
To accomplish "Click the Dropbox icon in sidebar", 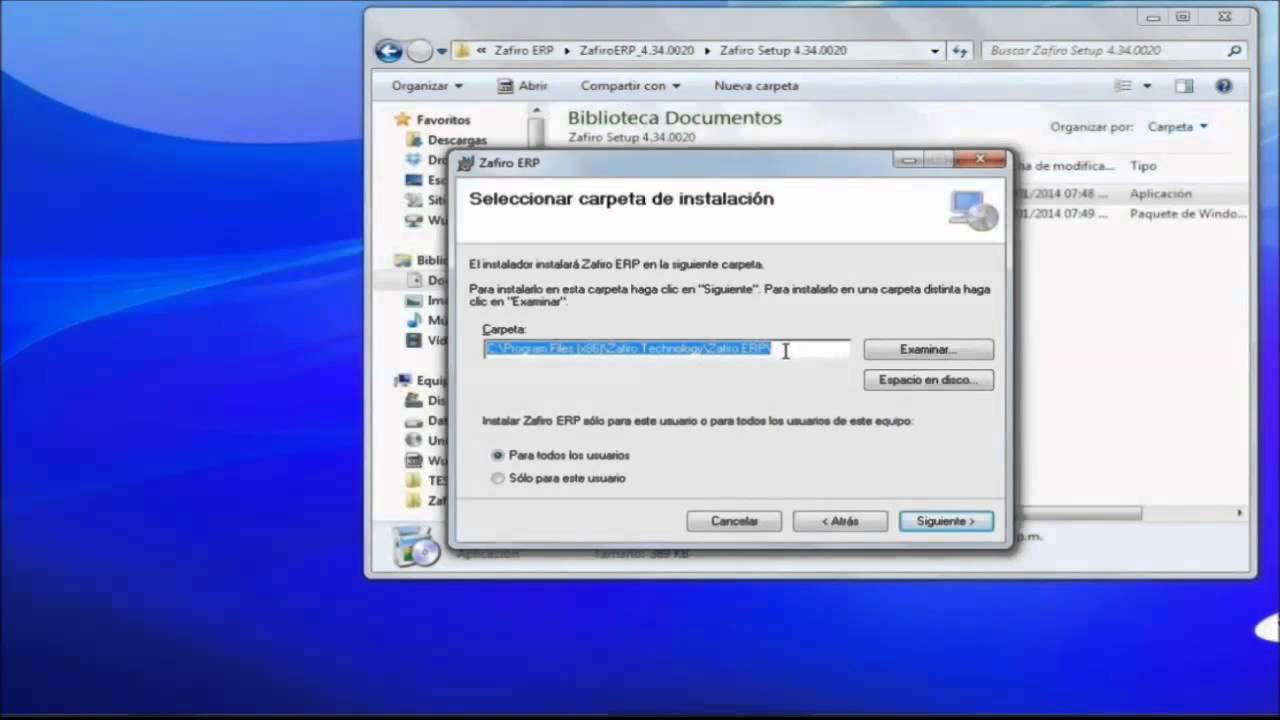I will pyautogui.click(x=414, y=160).
